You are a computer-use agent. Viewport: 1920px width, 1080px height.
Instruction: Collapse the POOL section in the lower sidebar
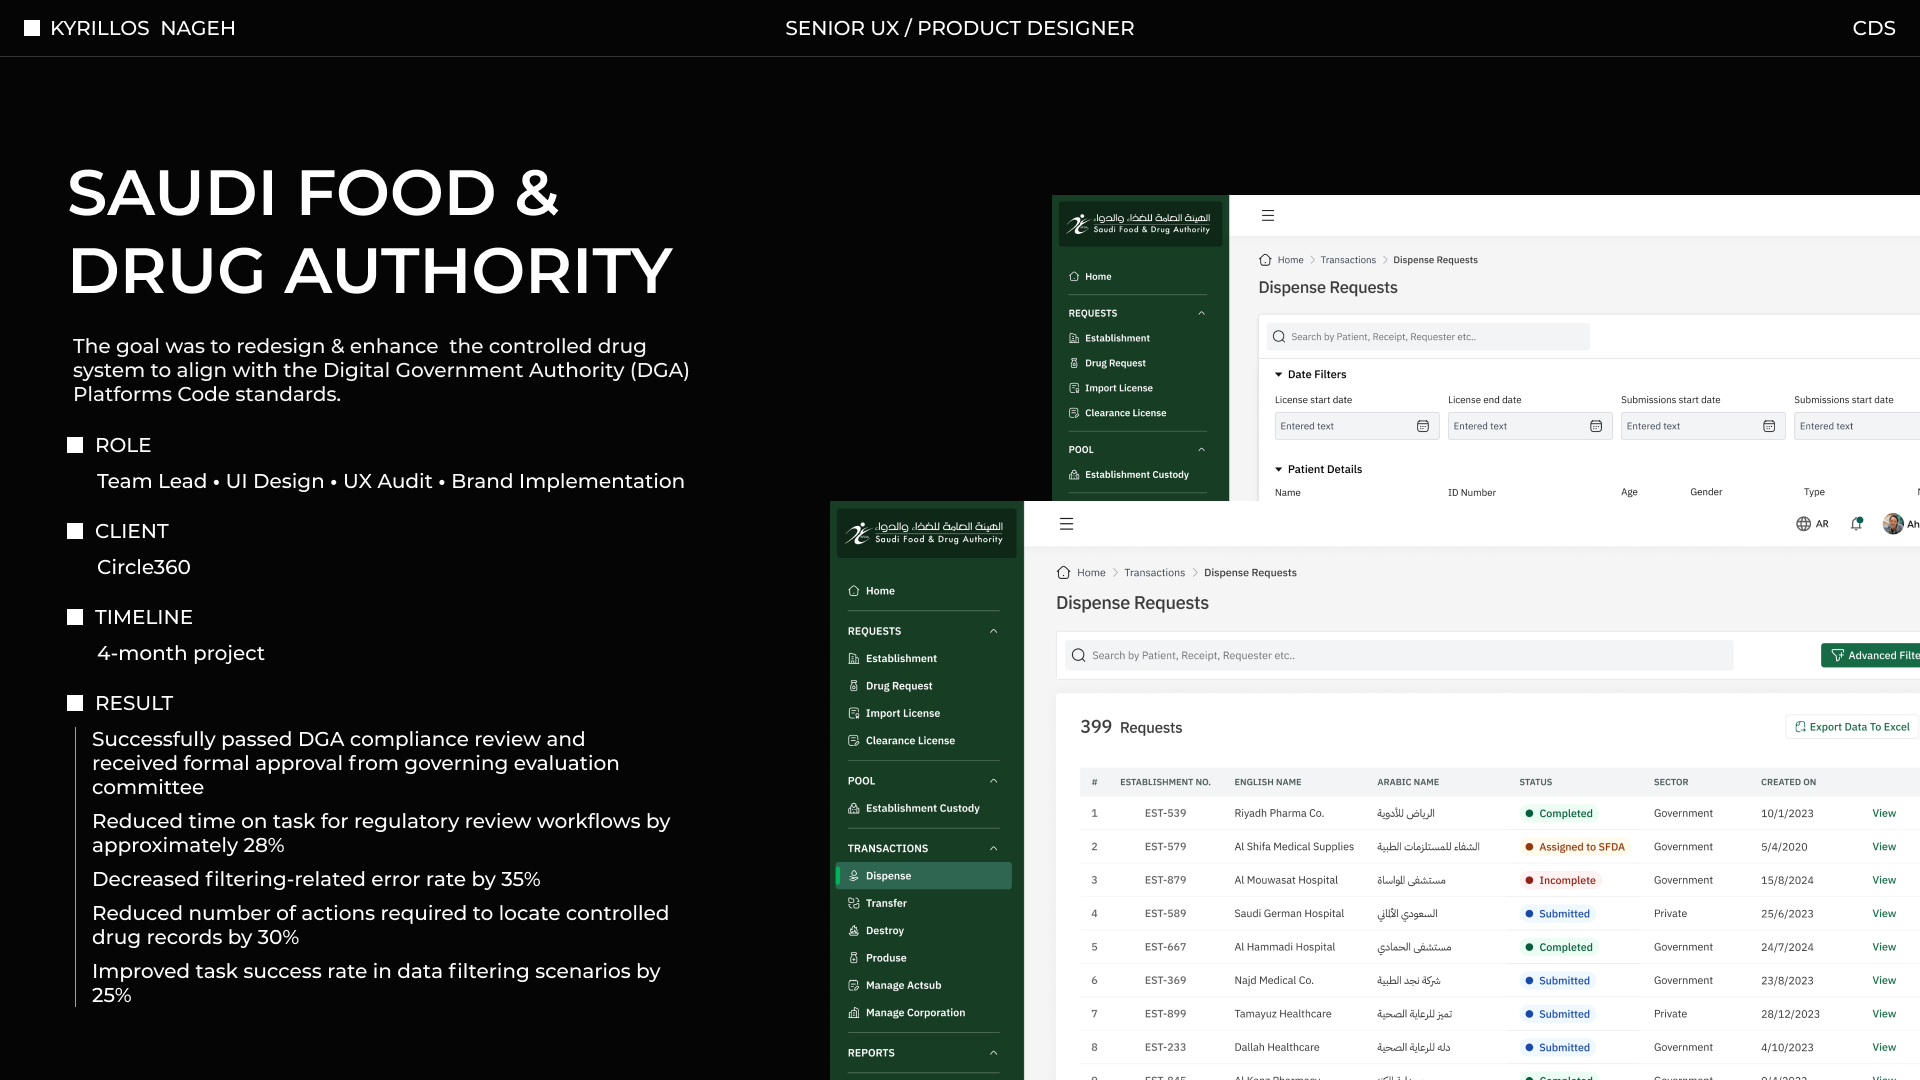pyautogui.click(x=994, y=781)
